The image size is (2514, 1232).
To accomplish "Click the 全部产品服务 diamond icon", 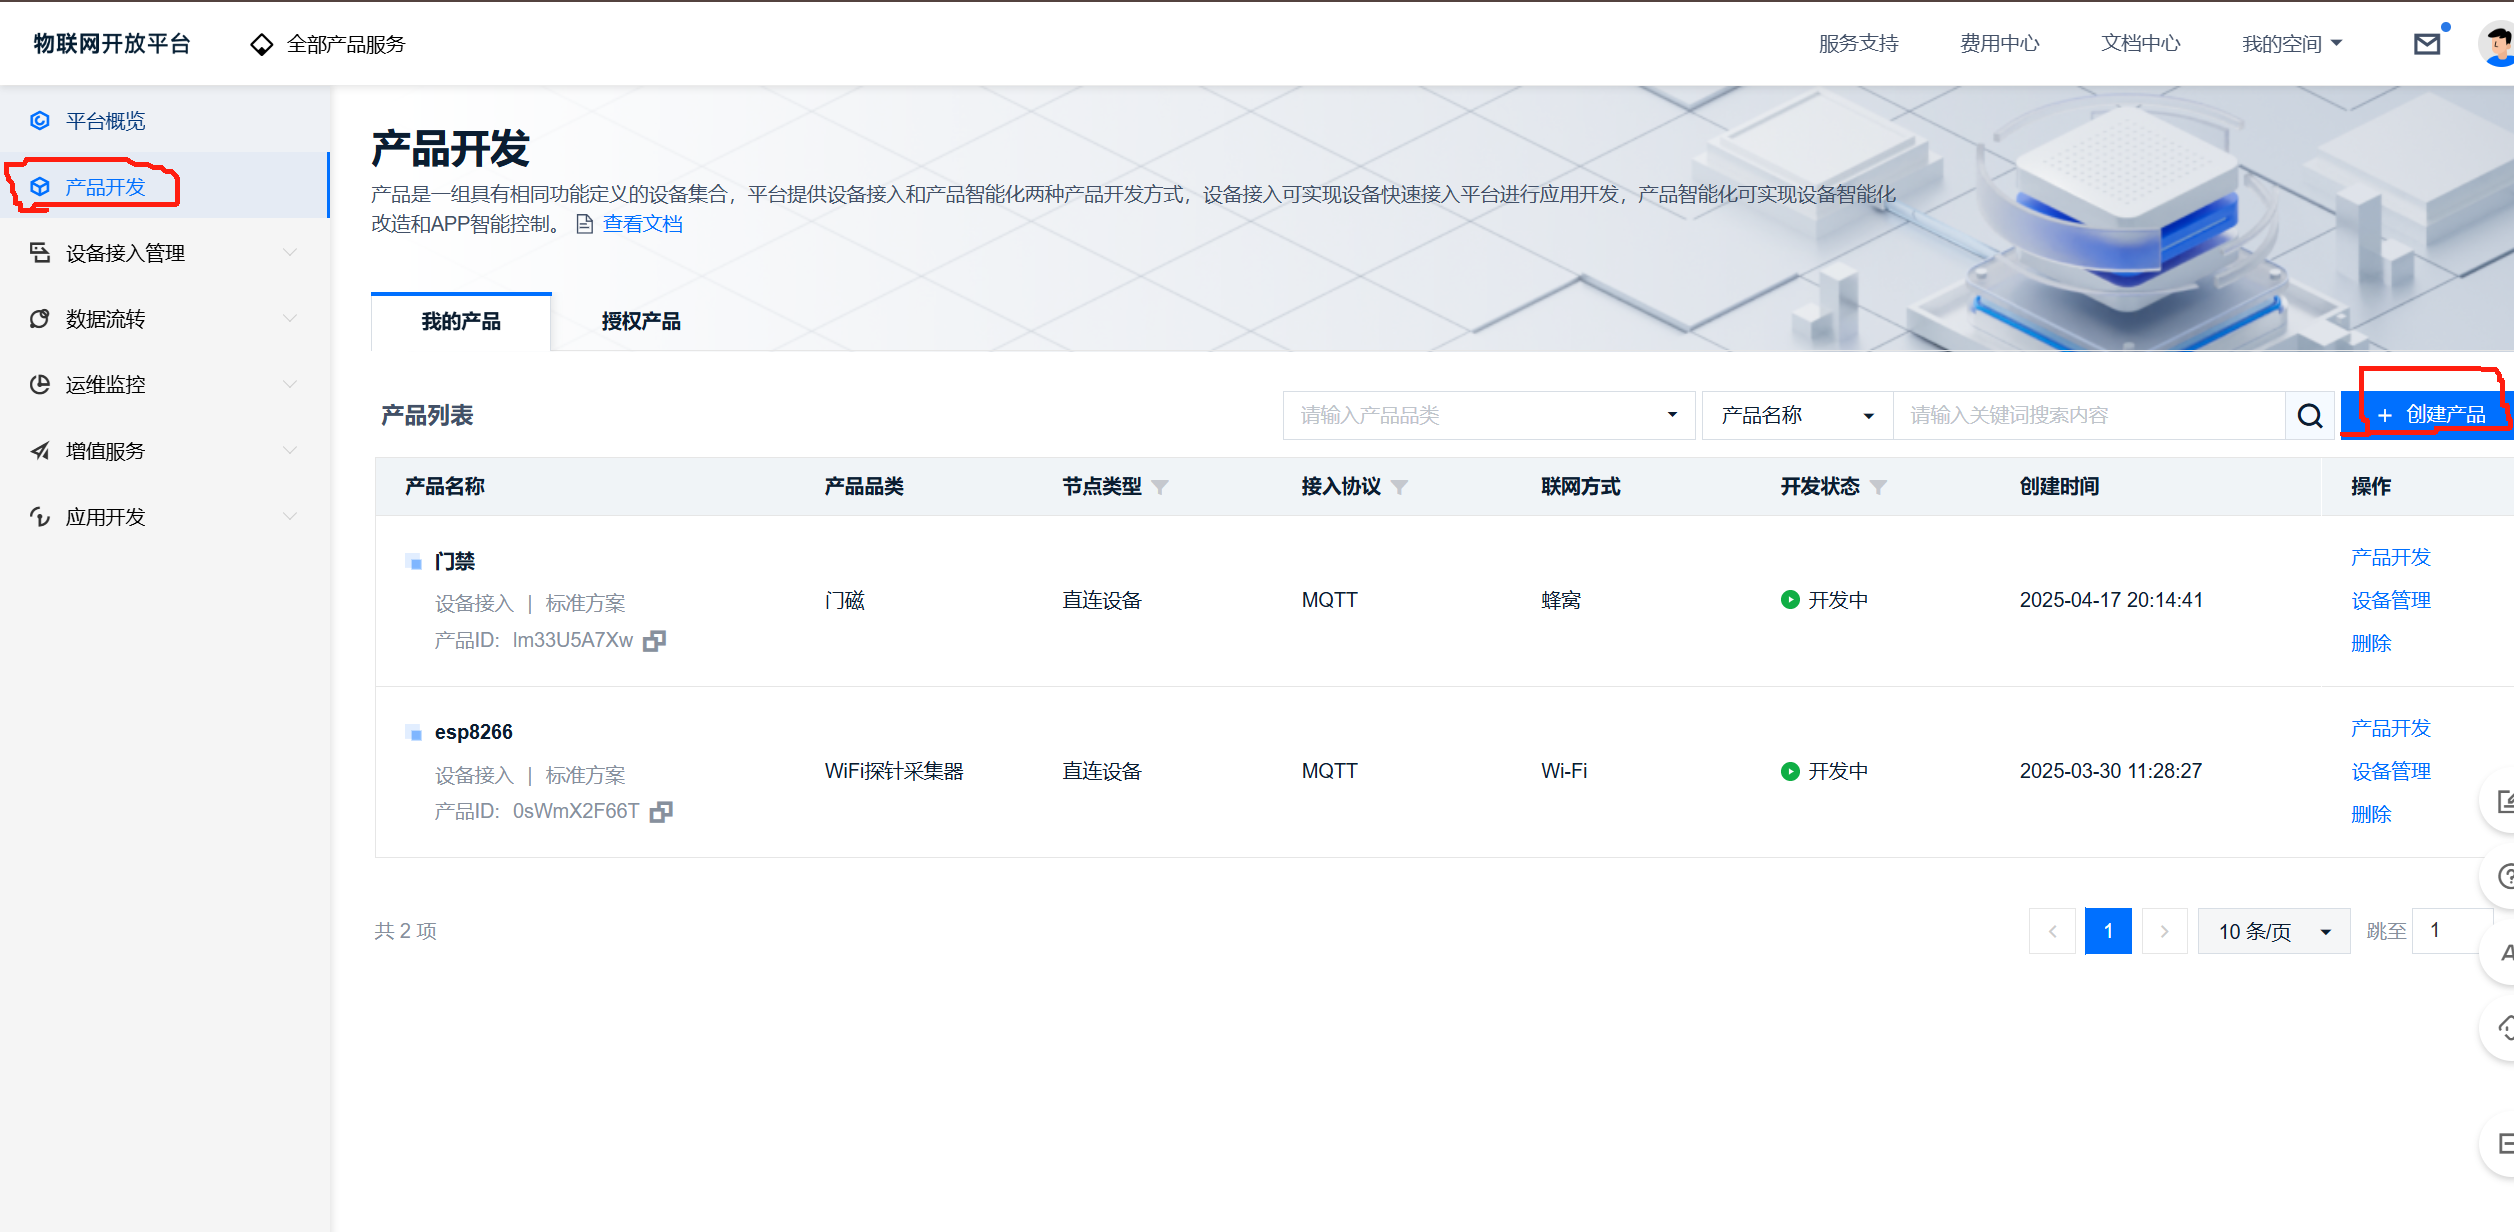I will point(261,45).
